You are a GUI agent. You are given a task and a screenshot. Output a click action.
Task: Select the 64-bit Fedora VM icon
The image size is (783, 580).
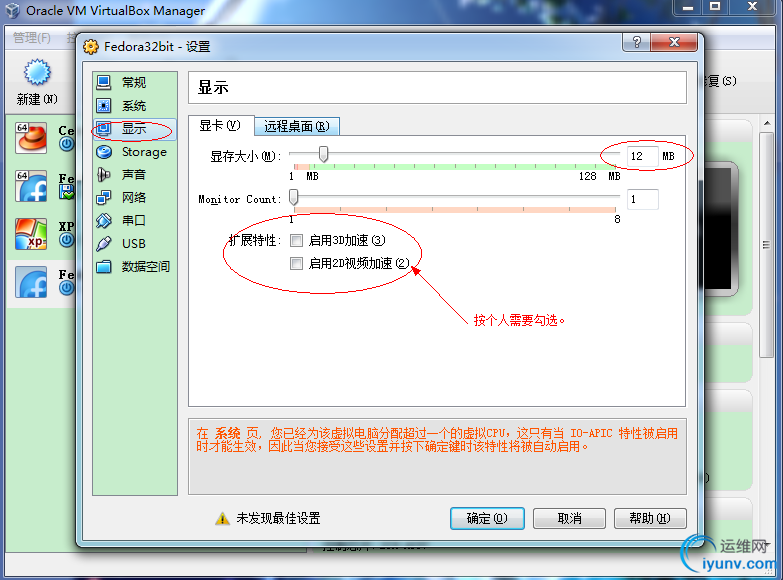pos(31,186)
